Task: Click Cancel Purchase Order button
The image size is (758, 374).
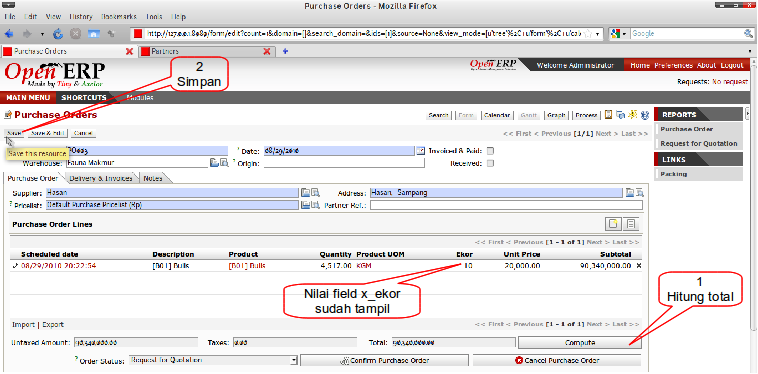Action: click(x=557, y=360)
